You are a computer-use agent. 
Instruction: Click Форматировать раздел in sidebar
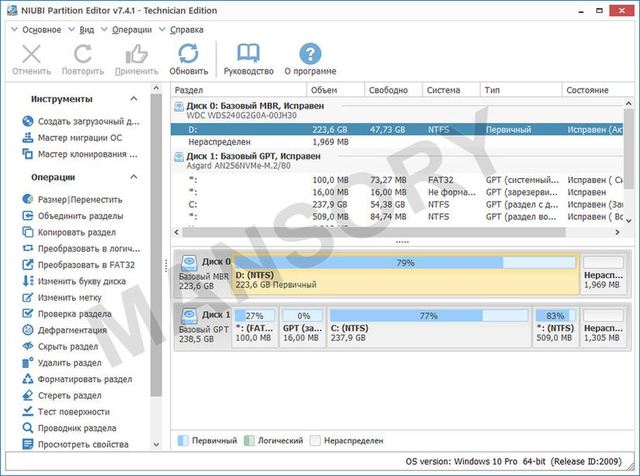tap(84, 379)
